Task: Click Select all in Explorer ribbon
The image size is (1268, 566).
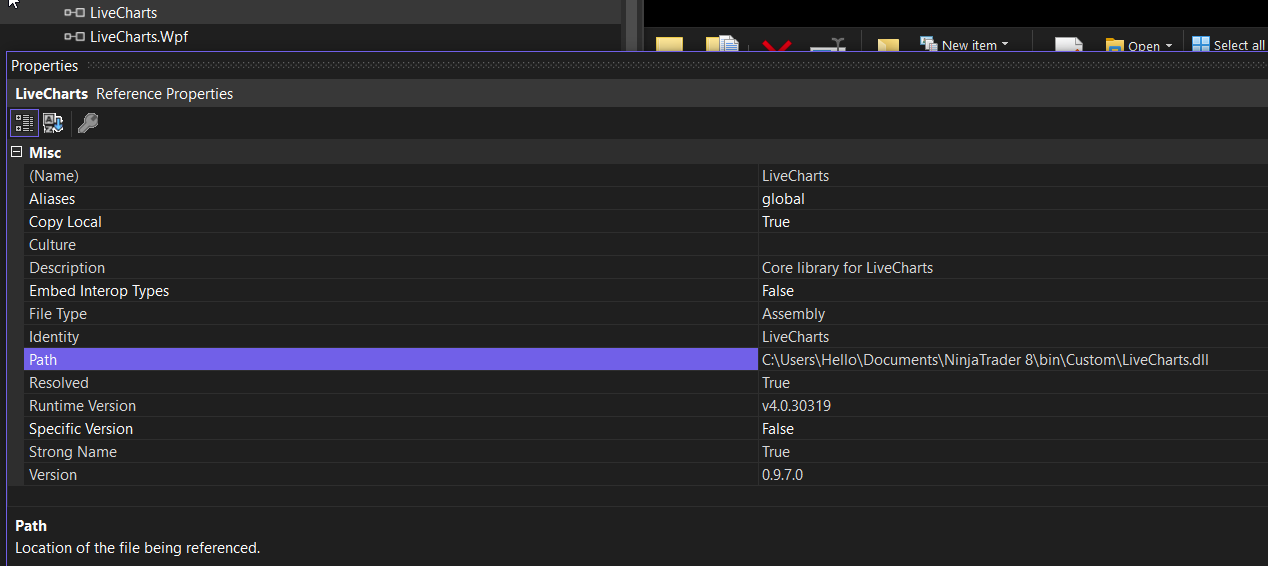Action: tap(1229, 45)
